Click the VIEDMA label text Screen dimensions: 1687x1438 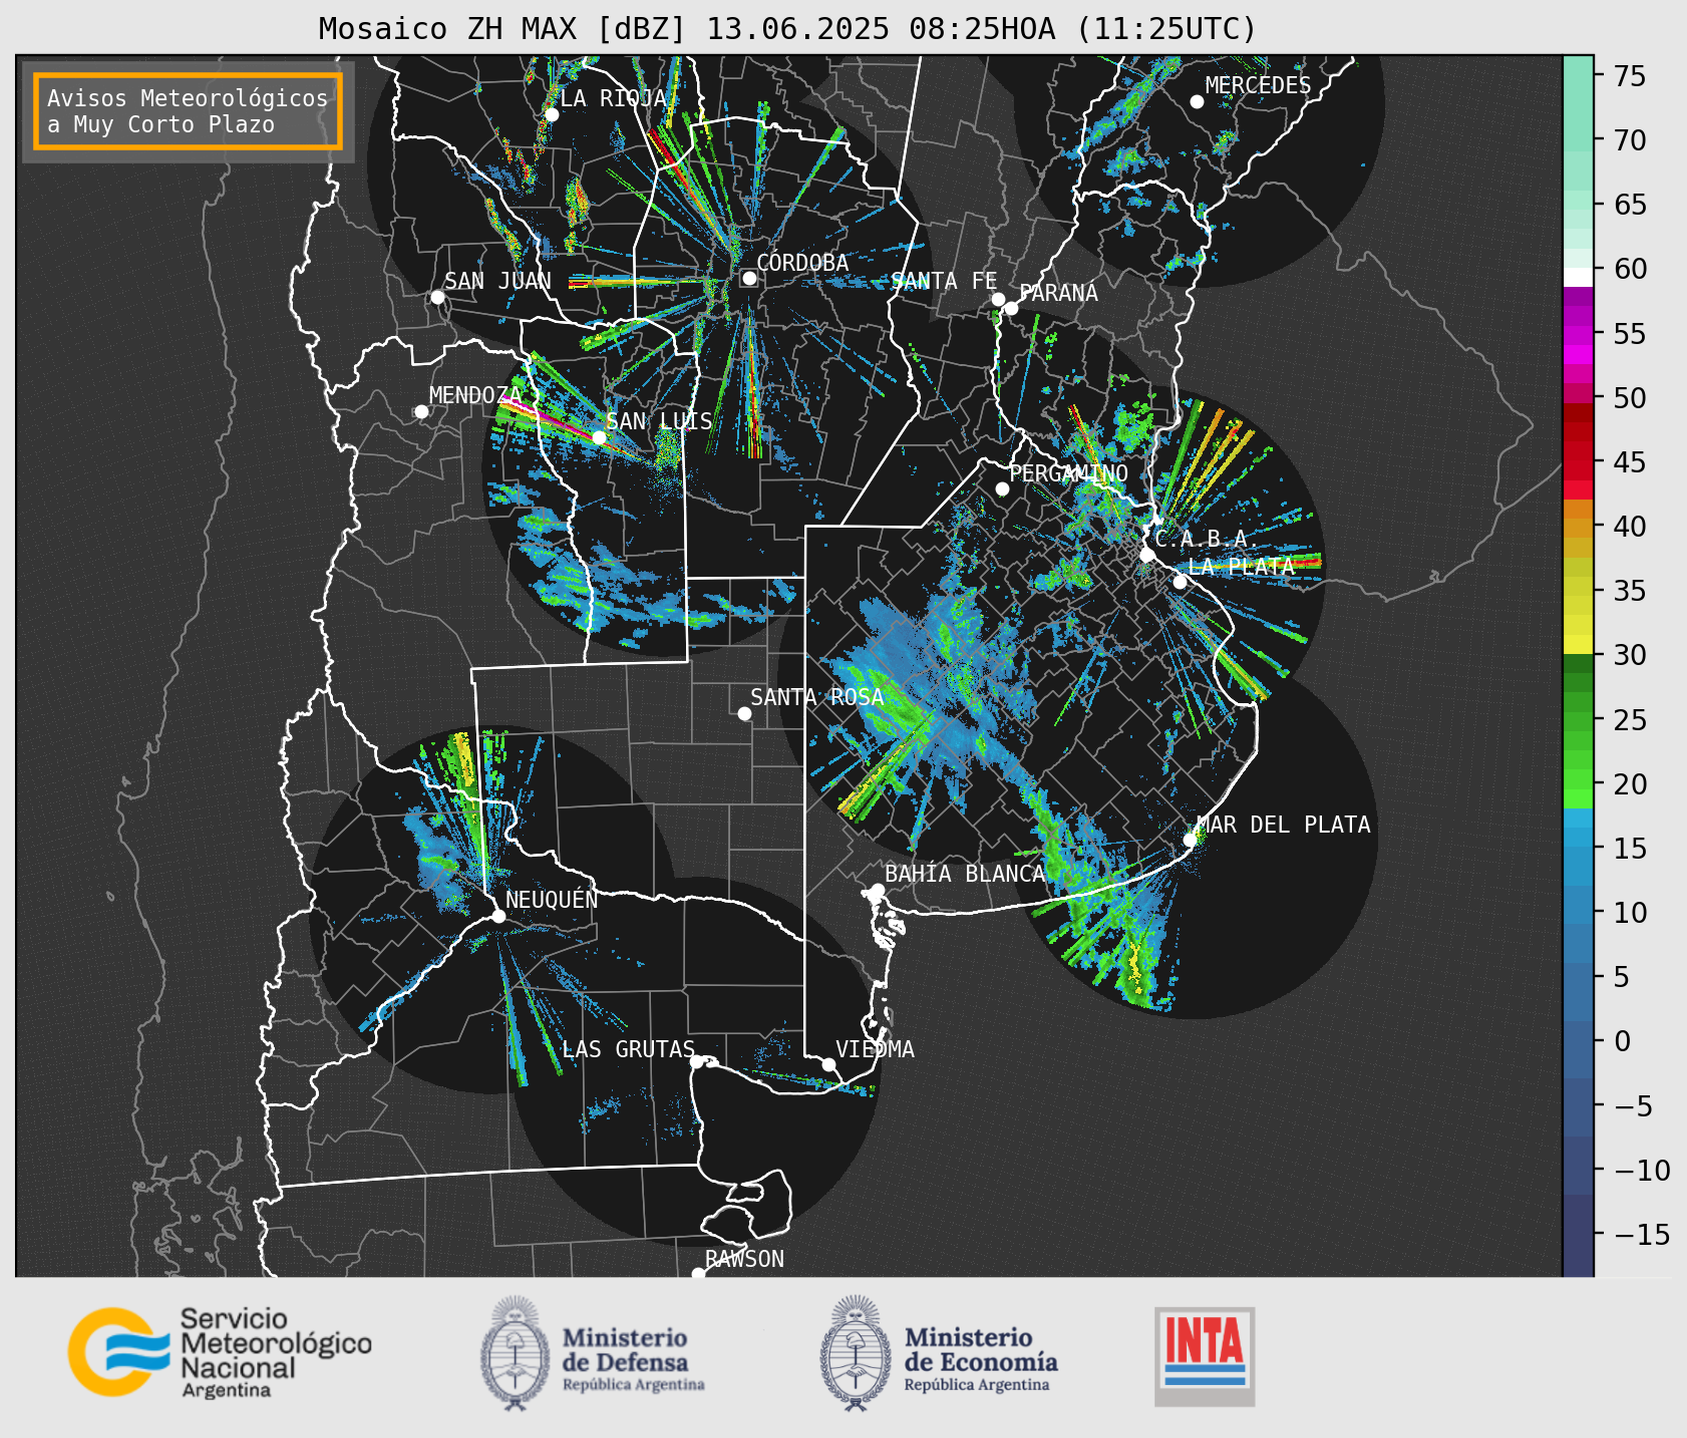(x=875, y=1049)
